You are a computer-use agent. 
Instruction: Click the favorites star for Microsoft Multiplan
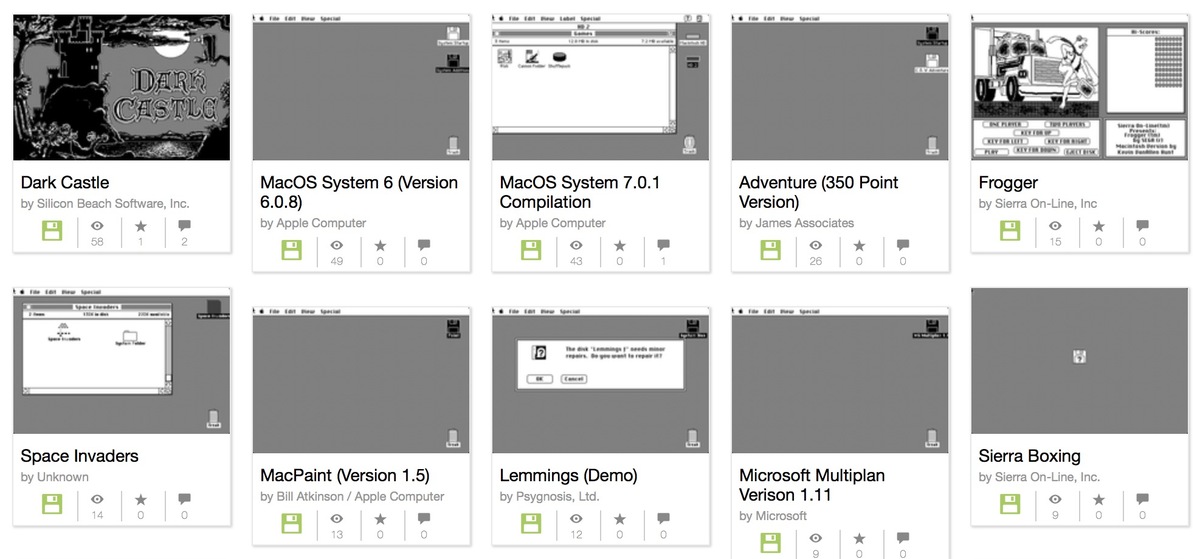859,538
